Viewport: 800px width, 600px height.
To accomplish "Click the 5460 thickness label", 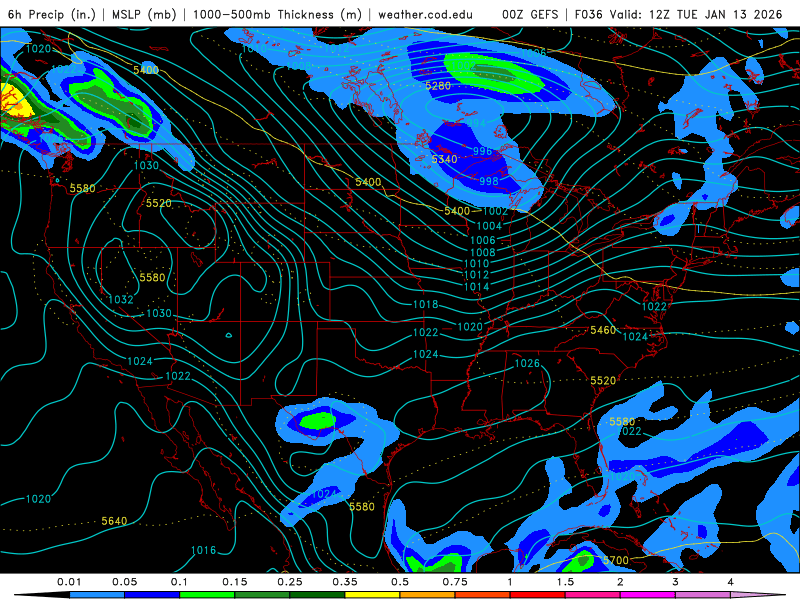I will (x=603, y=330).
